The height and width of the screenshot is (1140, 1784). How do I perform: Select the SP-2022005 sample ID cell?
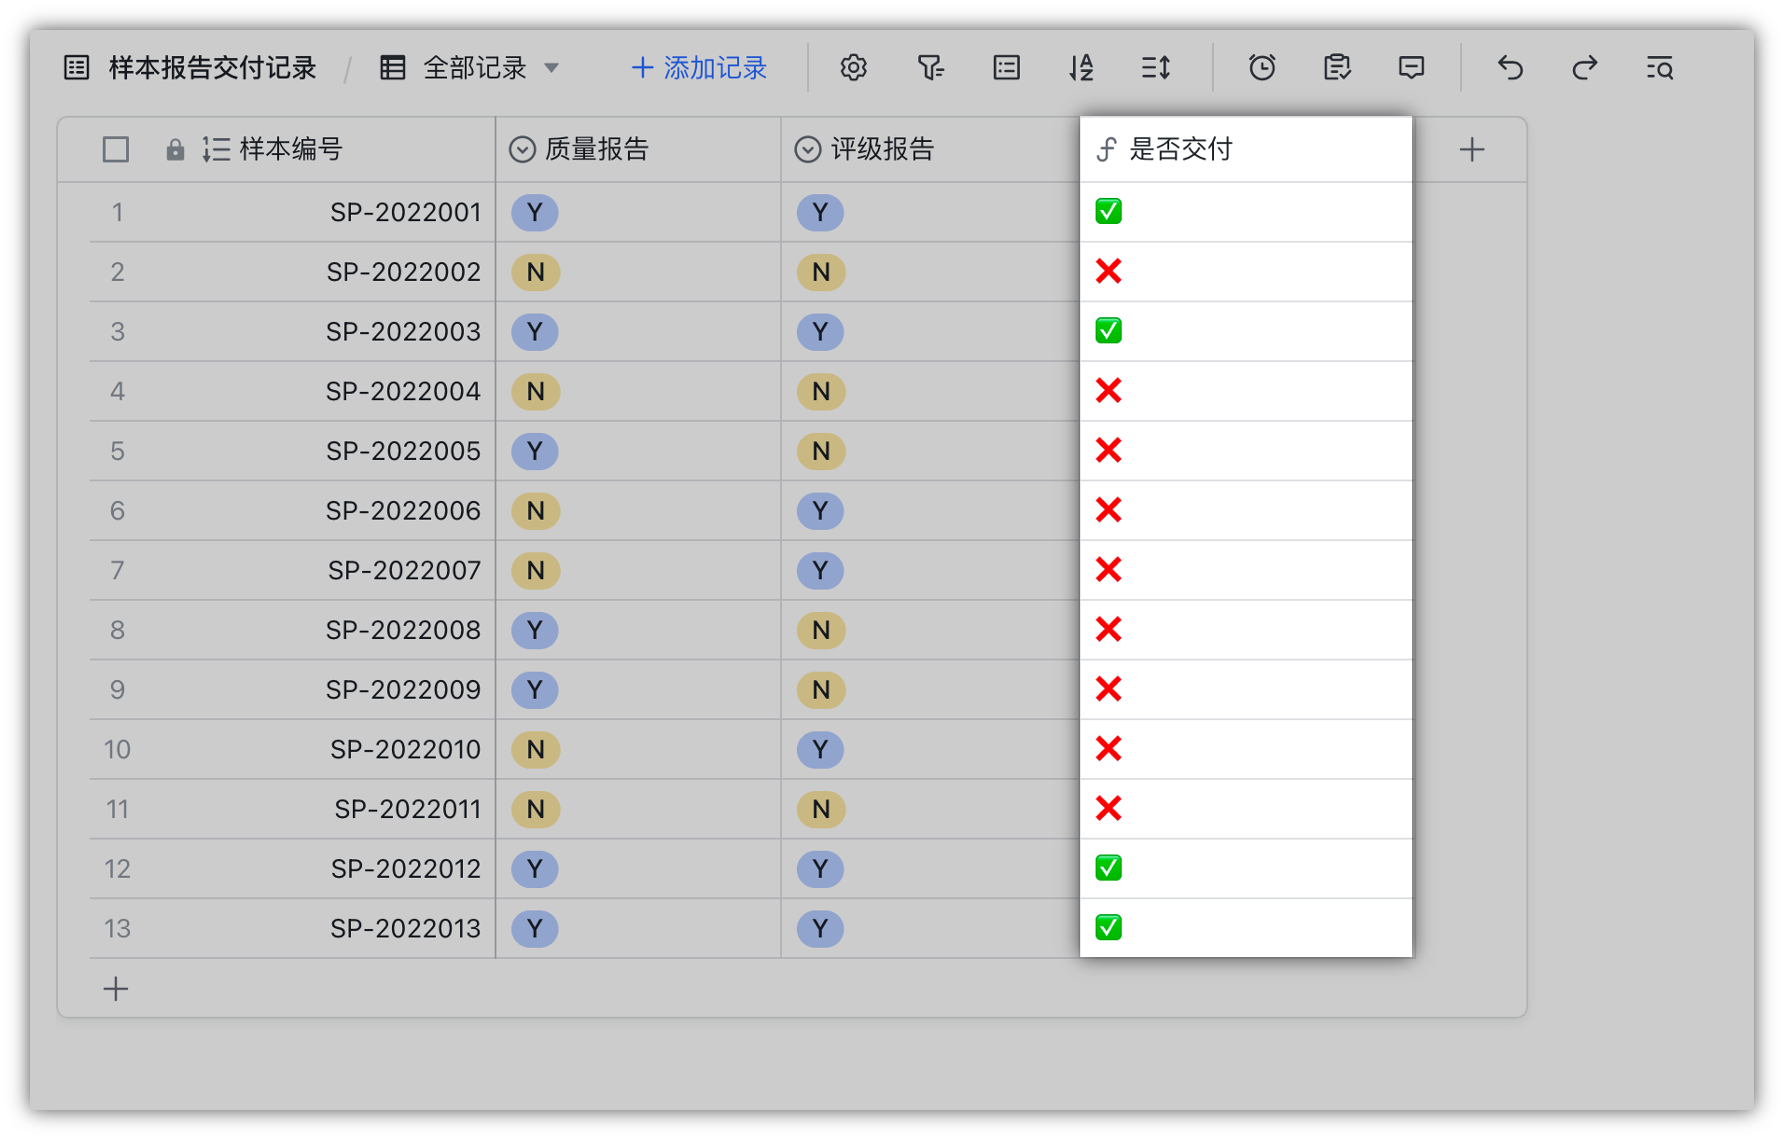(403, 451)
